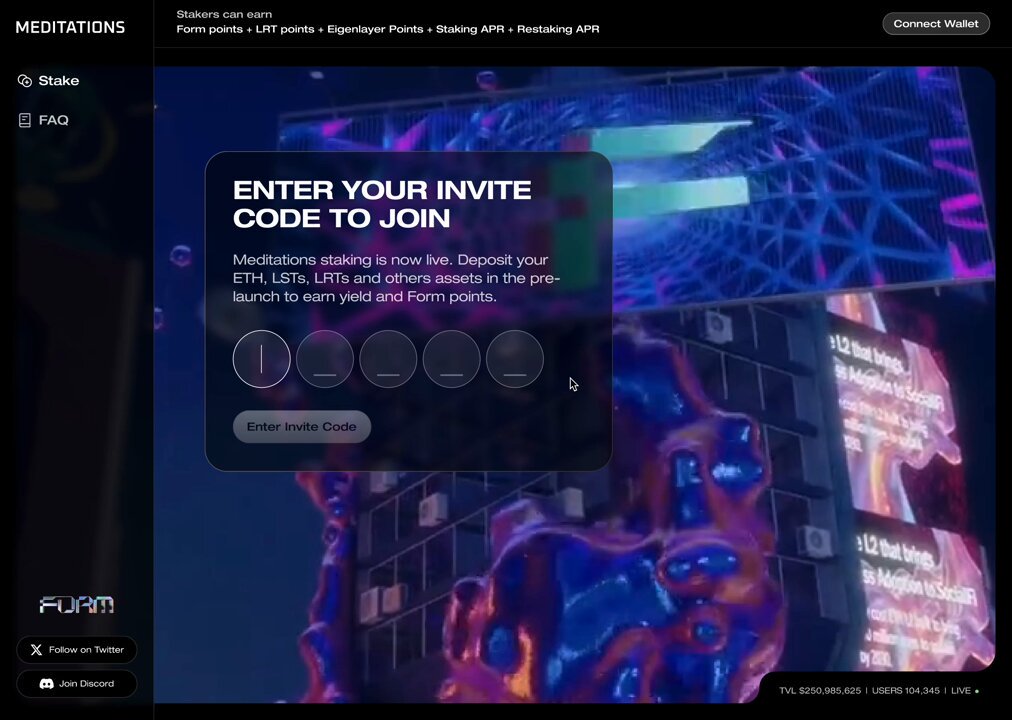Click the 'ENTER YOUR INVITE CODE TO JOIN' heading
Image resolution: width=1012 pixels, height=720 pixels.
pyautogui.click(x=382, y=204)
